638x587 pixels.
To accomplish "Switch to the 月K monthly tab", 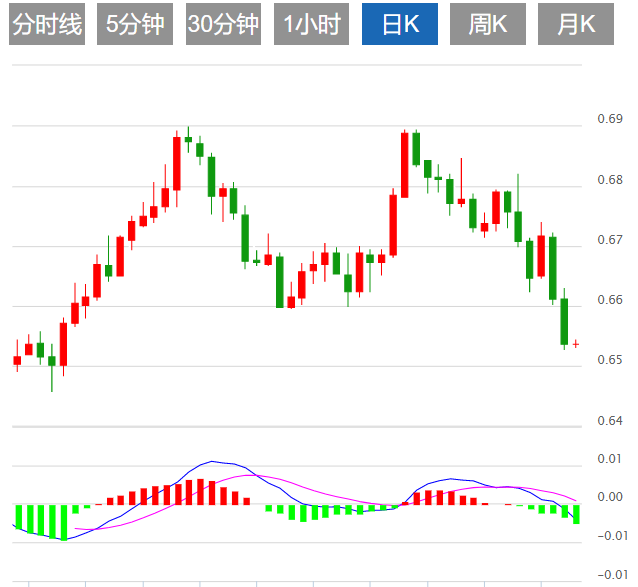I will [576, 24].
